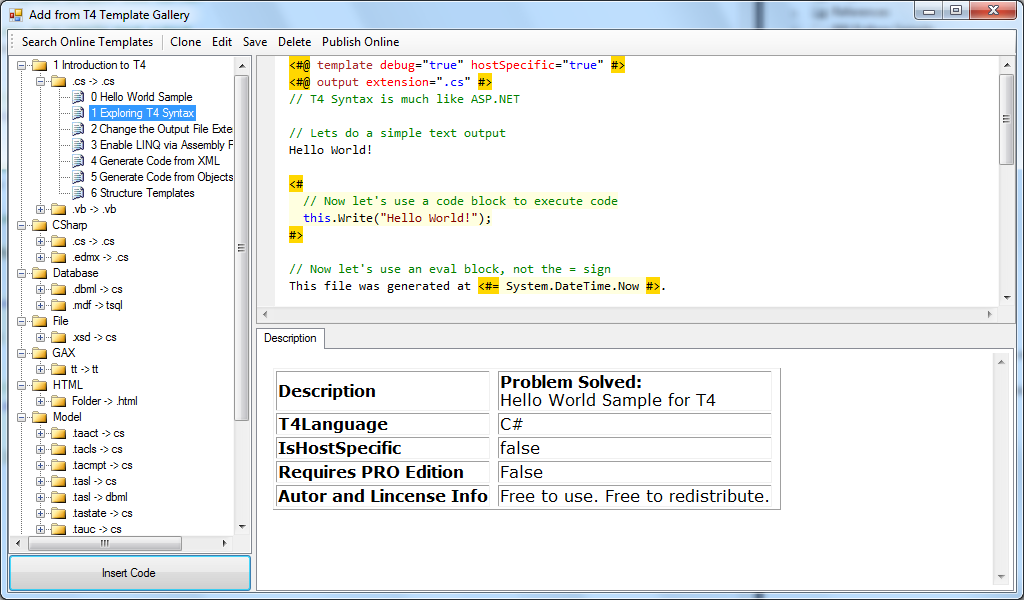Click Publish Online in the toolbar

click(360, 42)
